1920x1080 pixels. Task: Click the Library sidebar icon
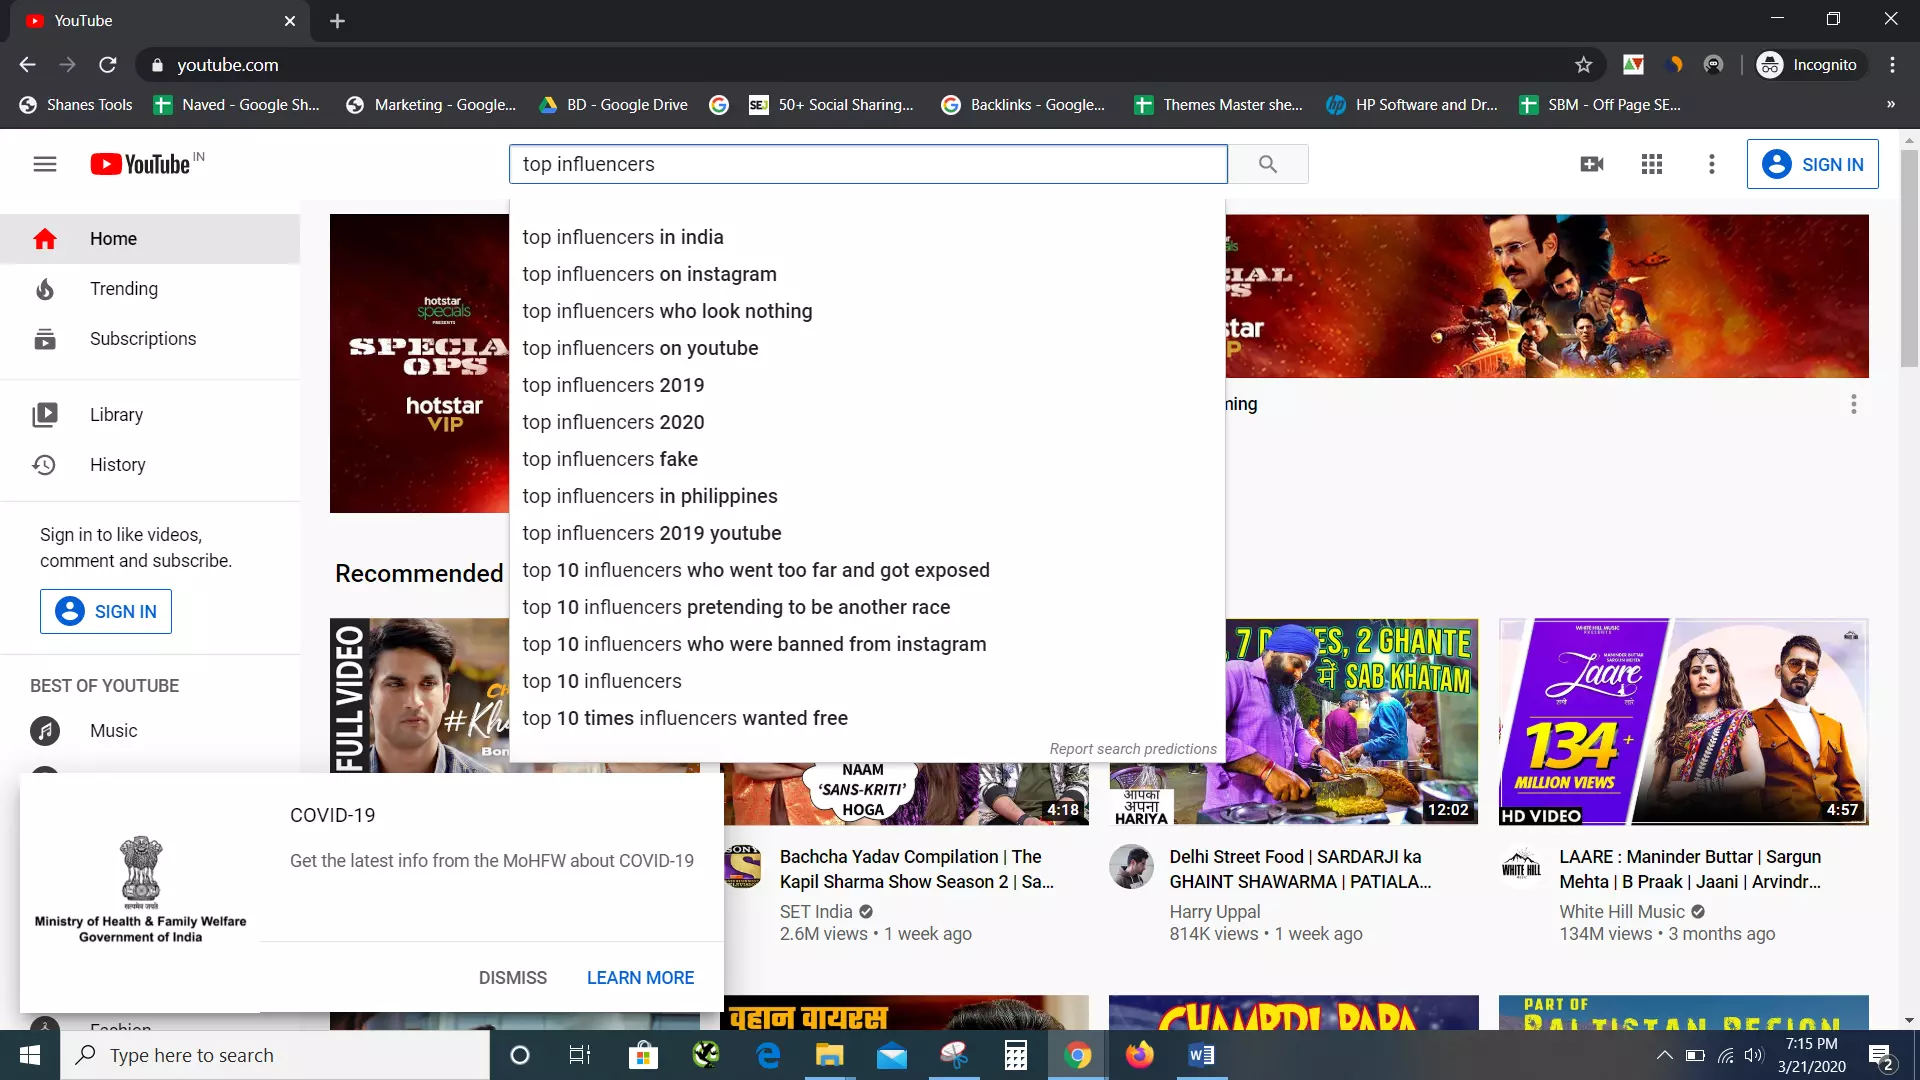[45, 415]
